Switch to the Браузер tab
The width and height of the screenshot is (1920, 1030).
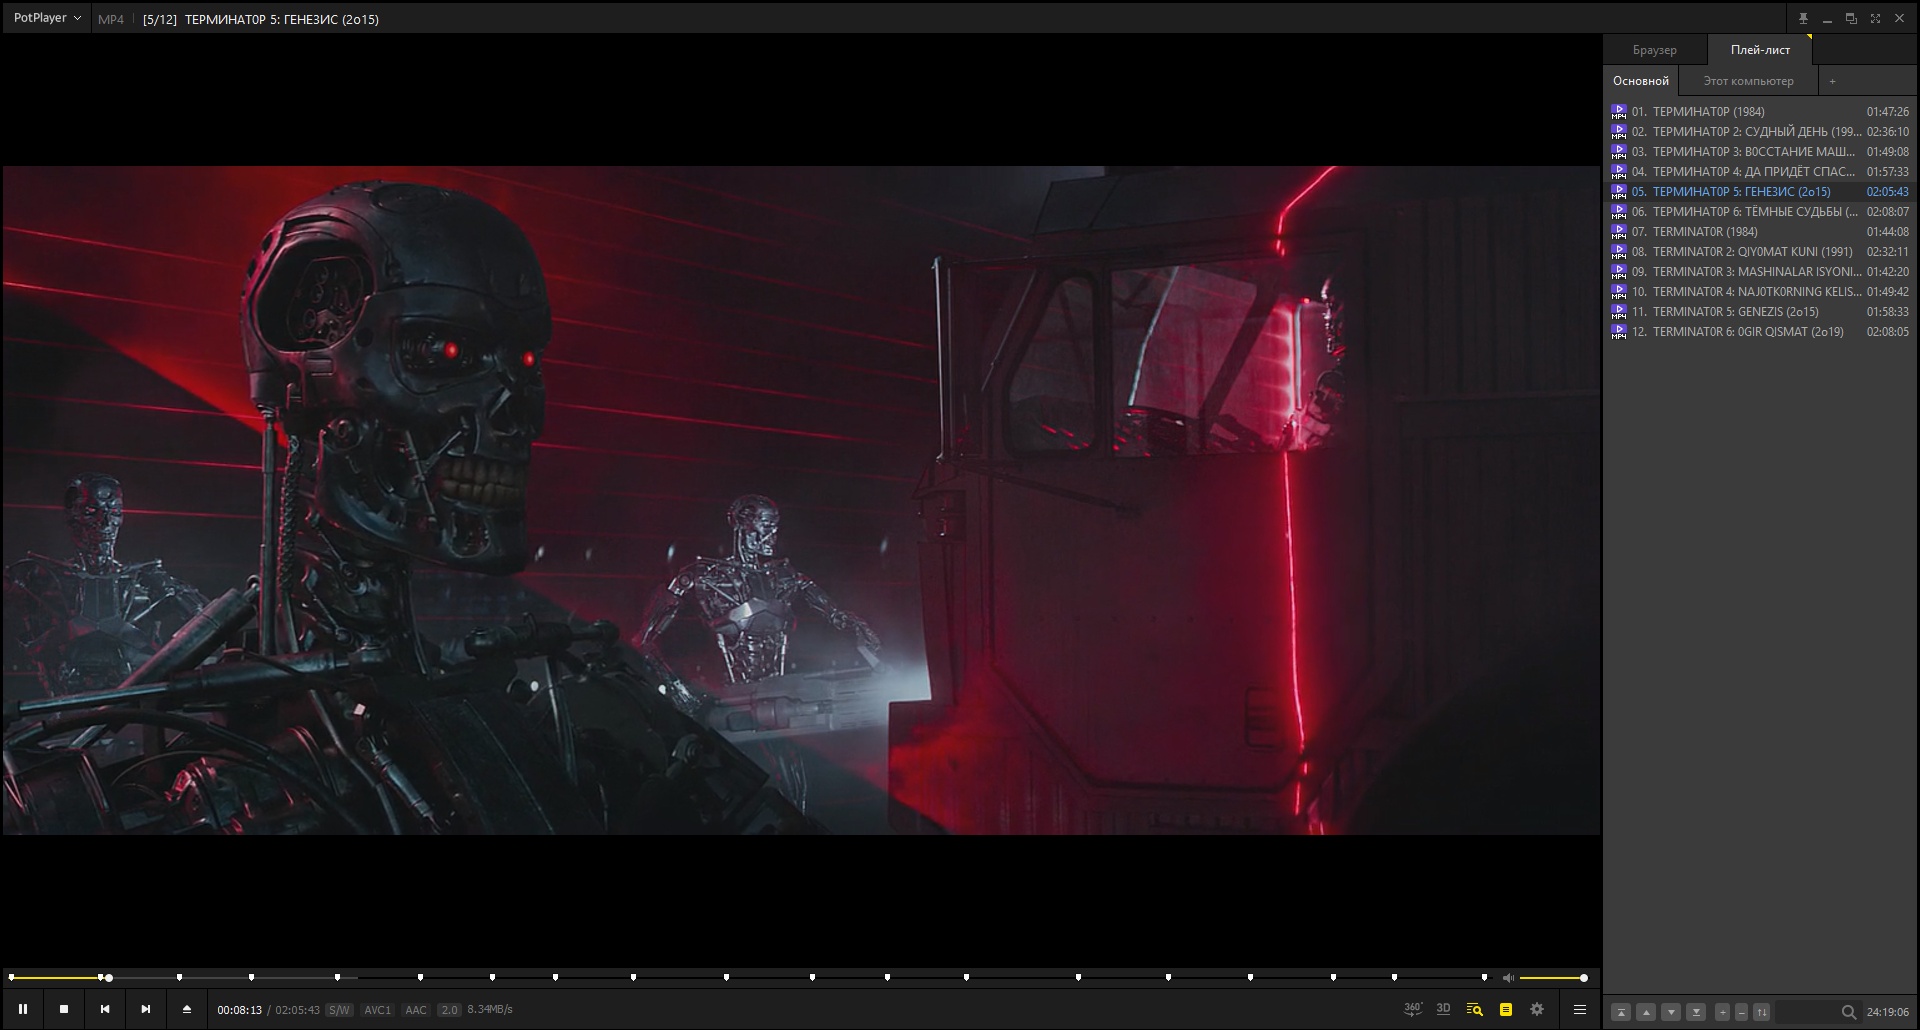(x=1655, y=50)
